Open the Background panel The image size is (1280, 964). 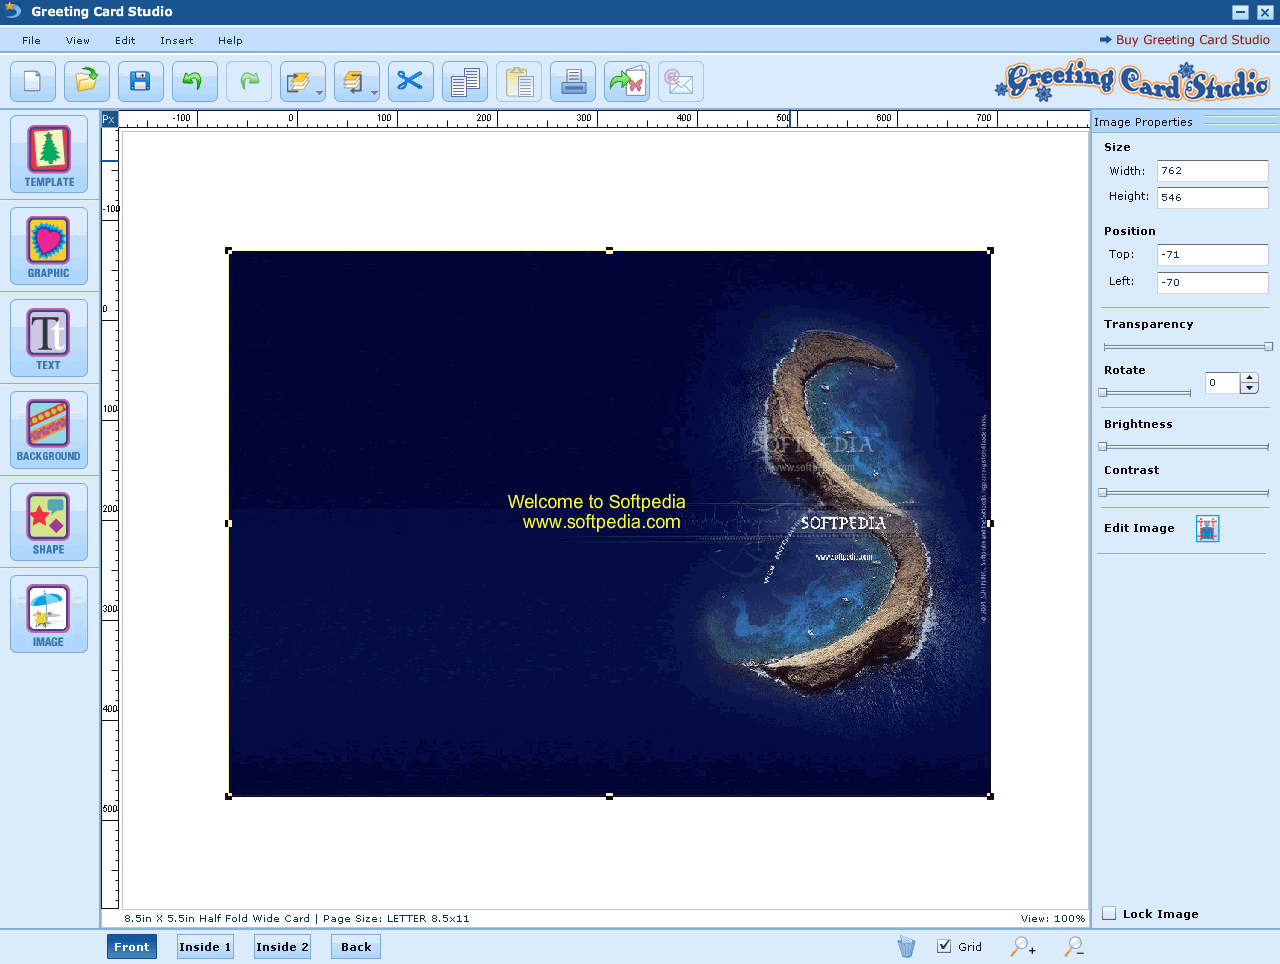coord(49,431)
